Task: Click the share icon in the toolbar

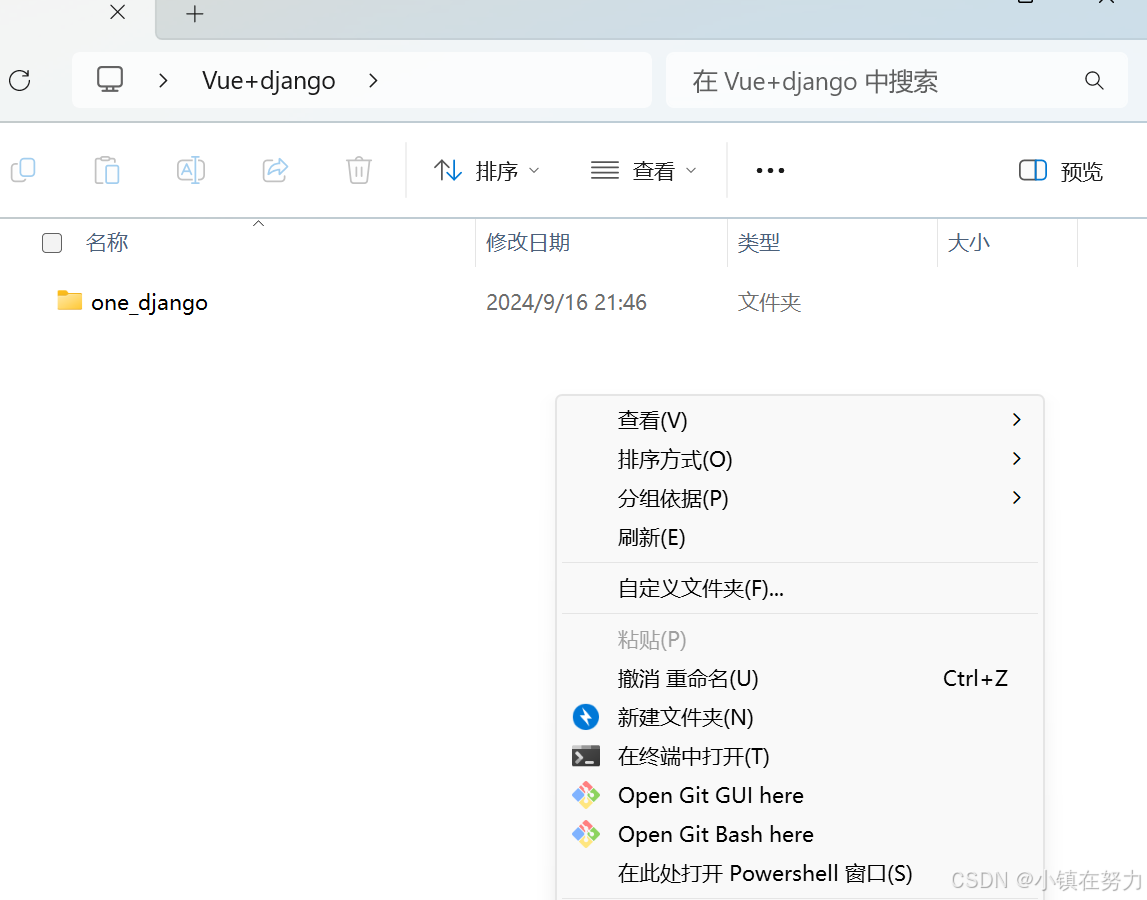Action: pyautogui.click(x=275, y=170)
